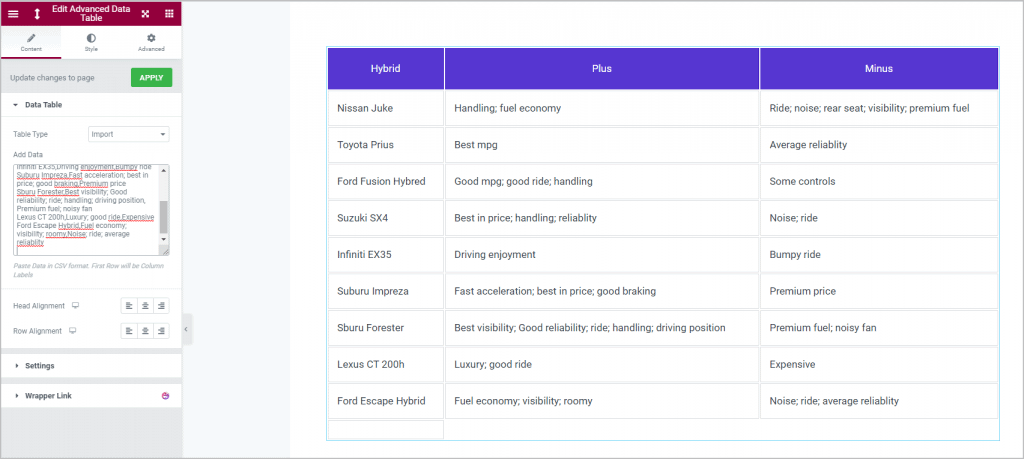Click the expand arrows icon in header

point(146,14)
